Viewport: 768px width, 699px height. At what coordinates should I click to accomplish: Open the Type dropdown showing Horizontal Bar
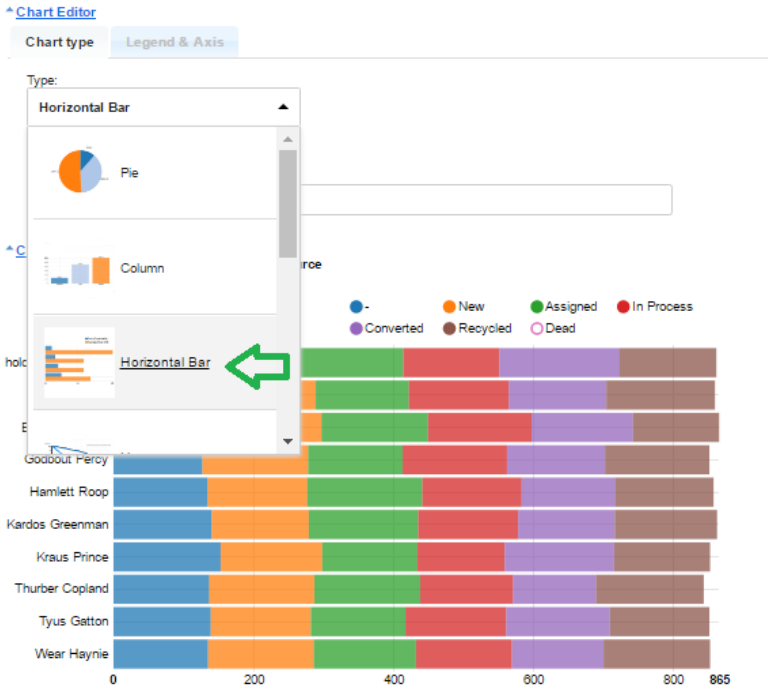(164, 107)
